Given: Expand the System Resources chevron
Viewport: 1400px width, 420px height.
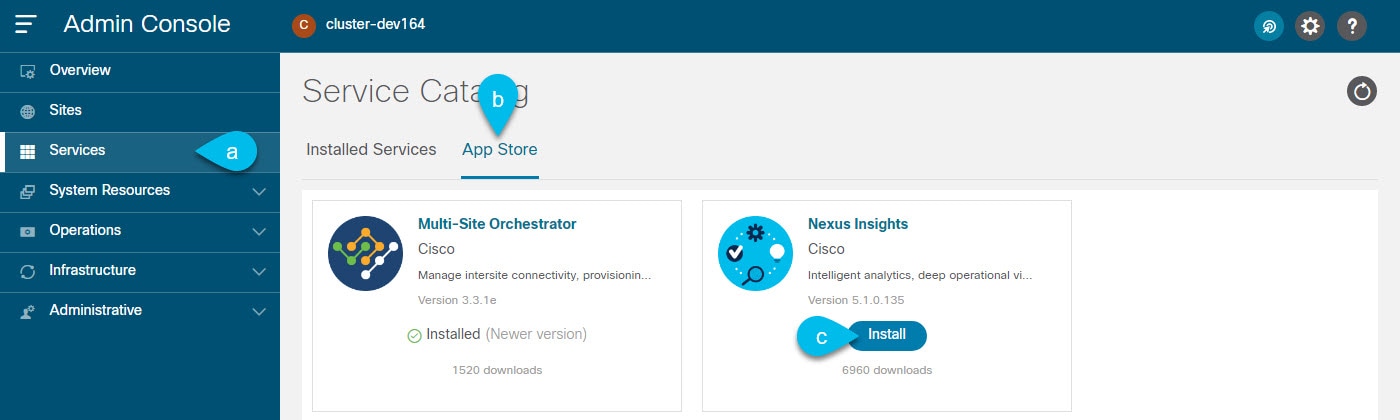Looking at the screenshot, I should (259, 191).
